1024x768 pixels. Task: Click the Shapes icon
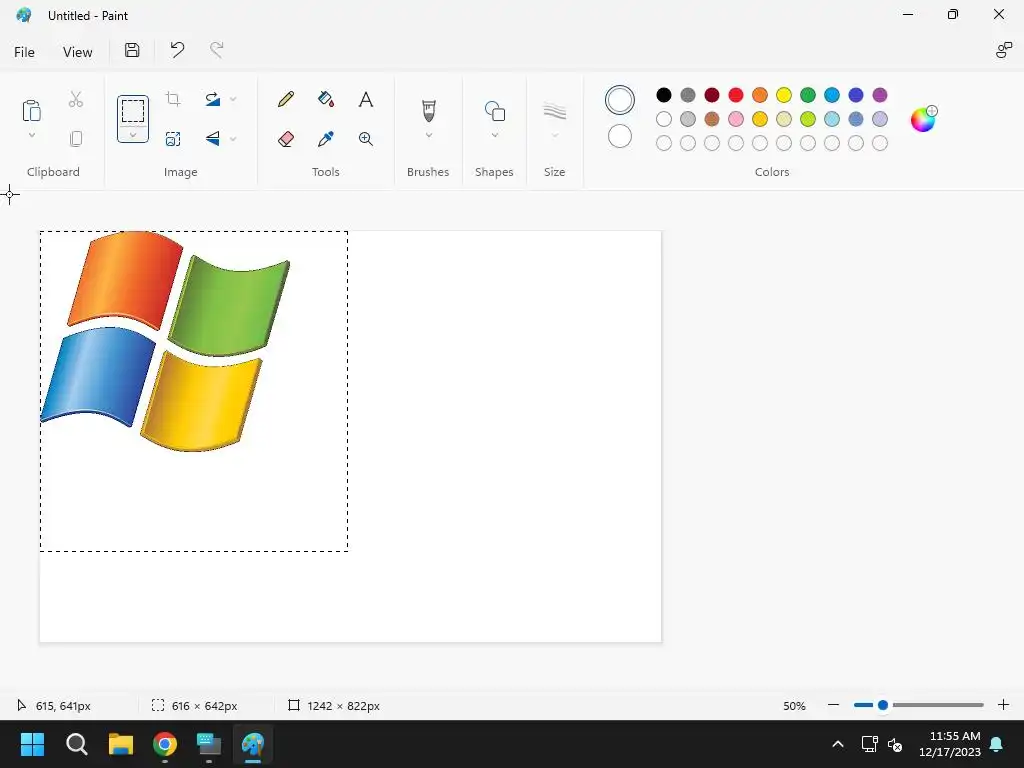pyautogui.click(x=494, y=111)
